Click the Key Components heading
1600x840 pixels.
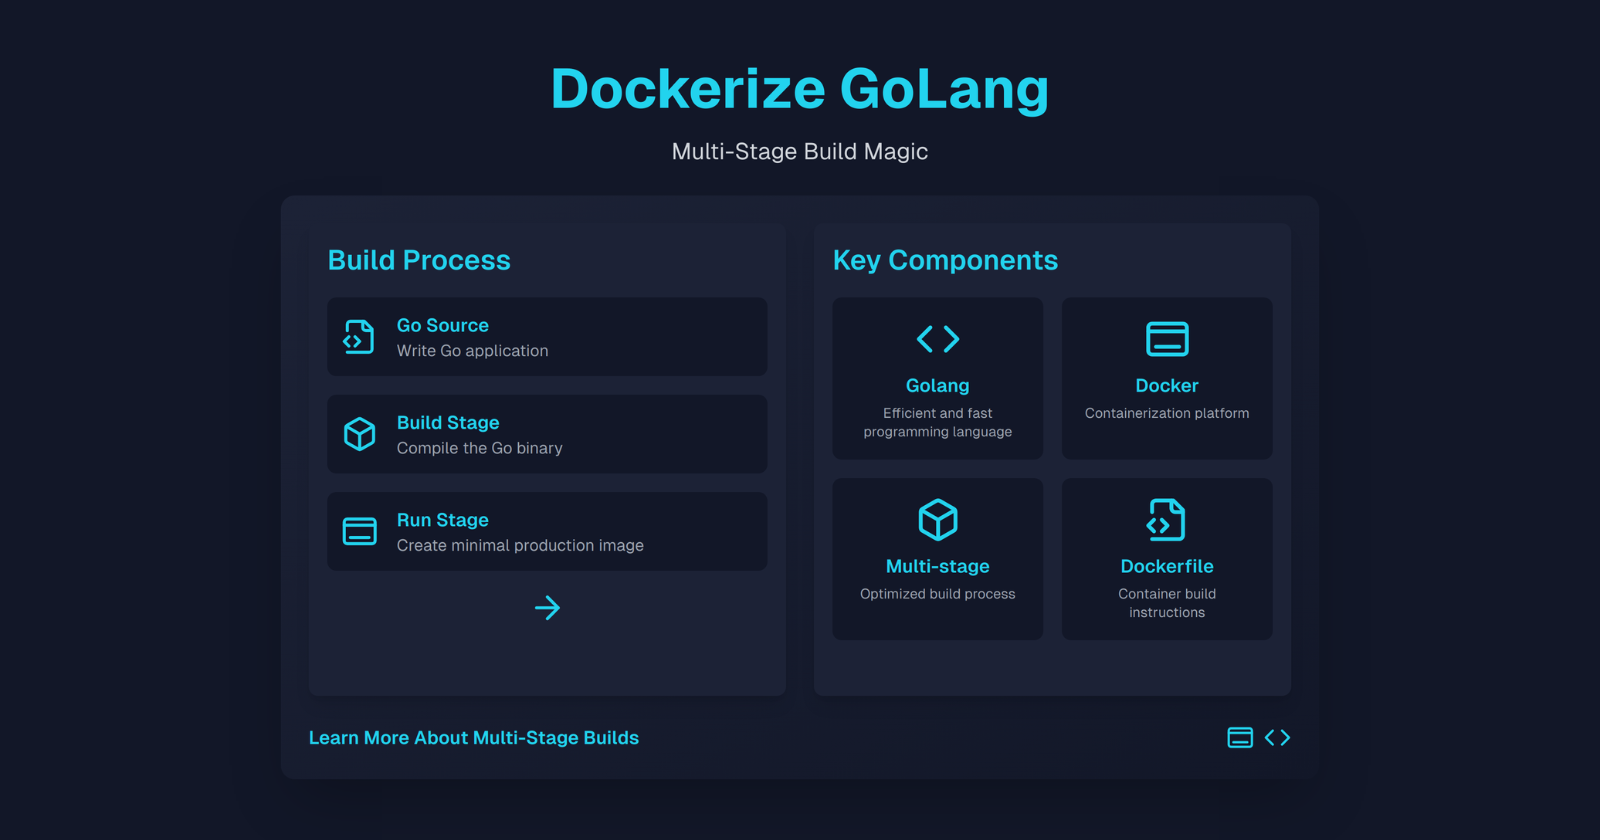(x=945, y=260)
